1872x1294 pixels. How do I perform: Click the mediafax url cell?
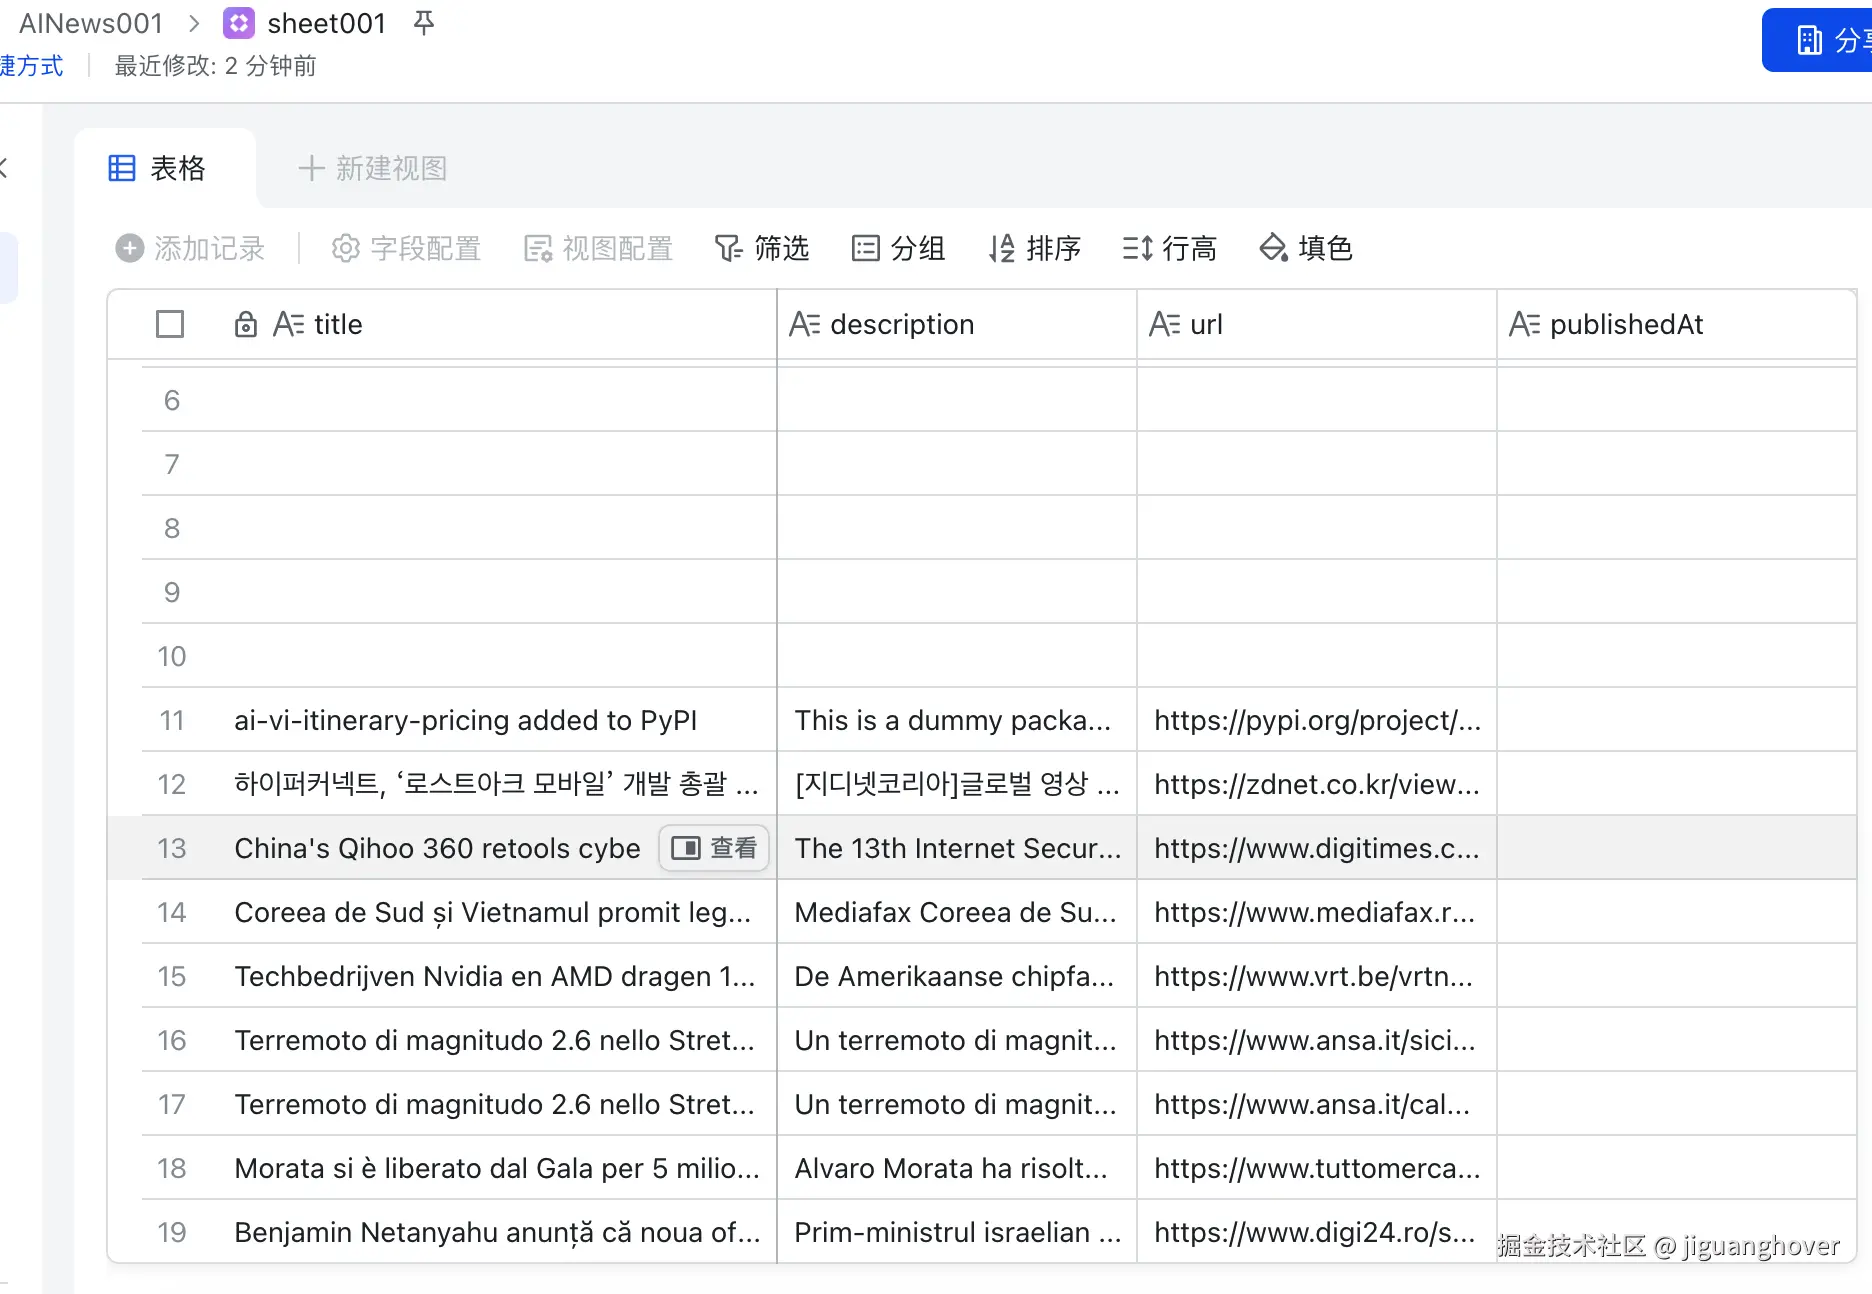[x=1317, y=912]
